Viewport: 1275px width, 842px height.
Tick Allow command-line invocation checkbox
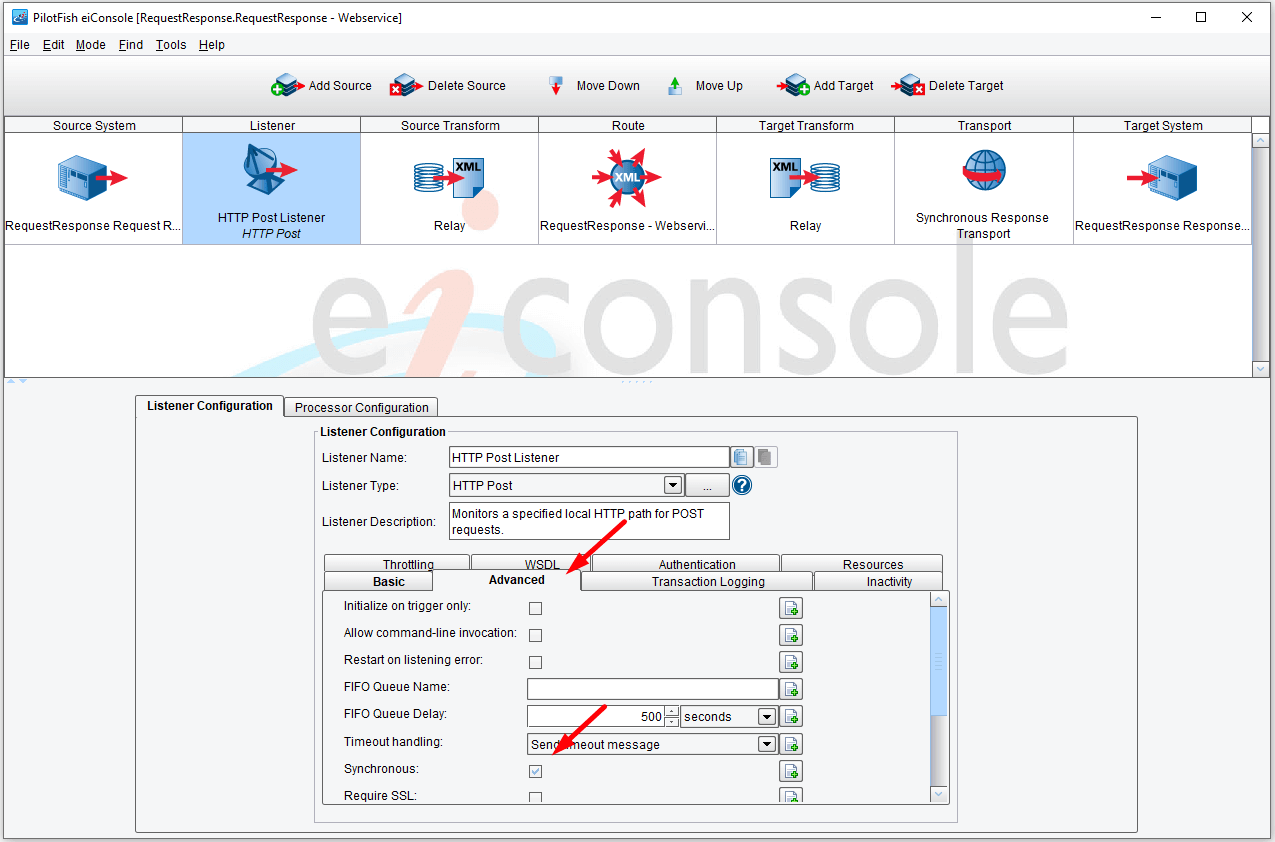pos(535,635)
